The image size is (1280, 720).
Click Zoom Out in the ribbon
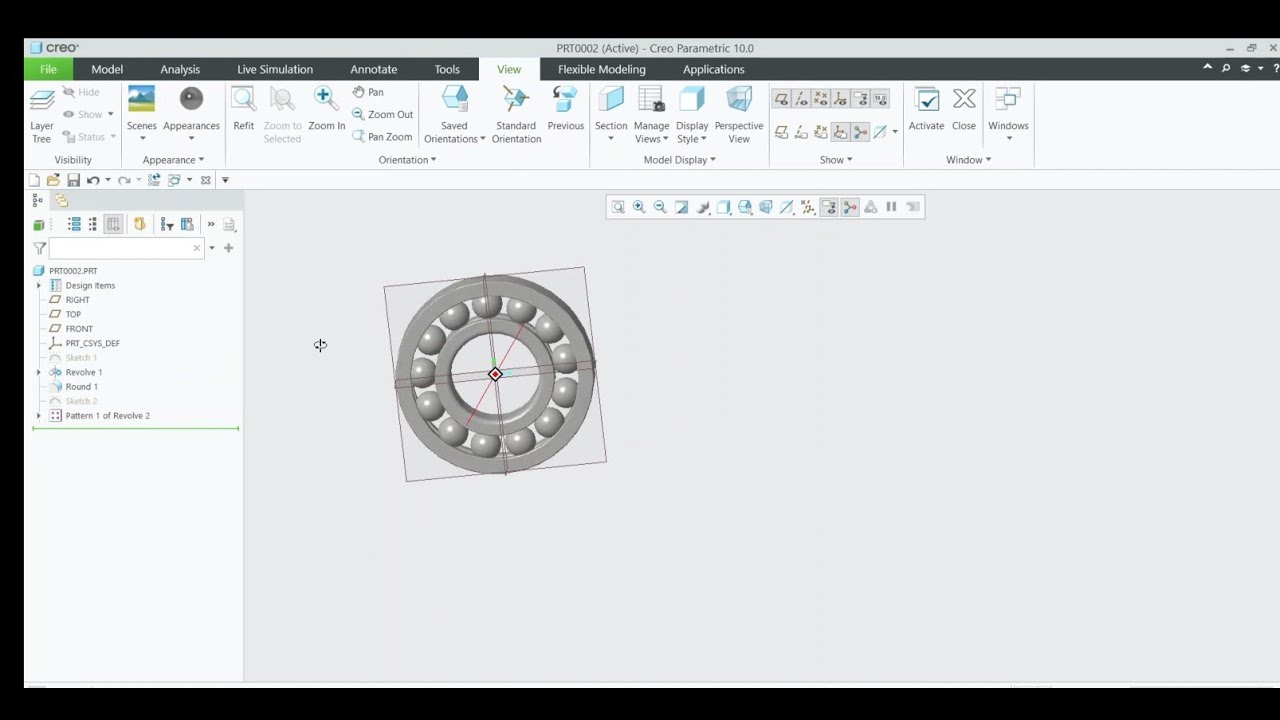[382, 114]
